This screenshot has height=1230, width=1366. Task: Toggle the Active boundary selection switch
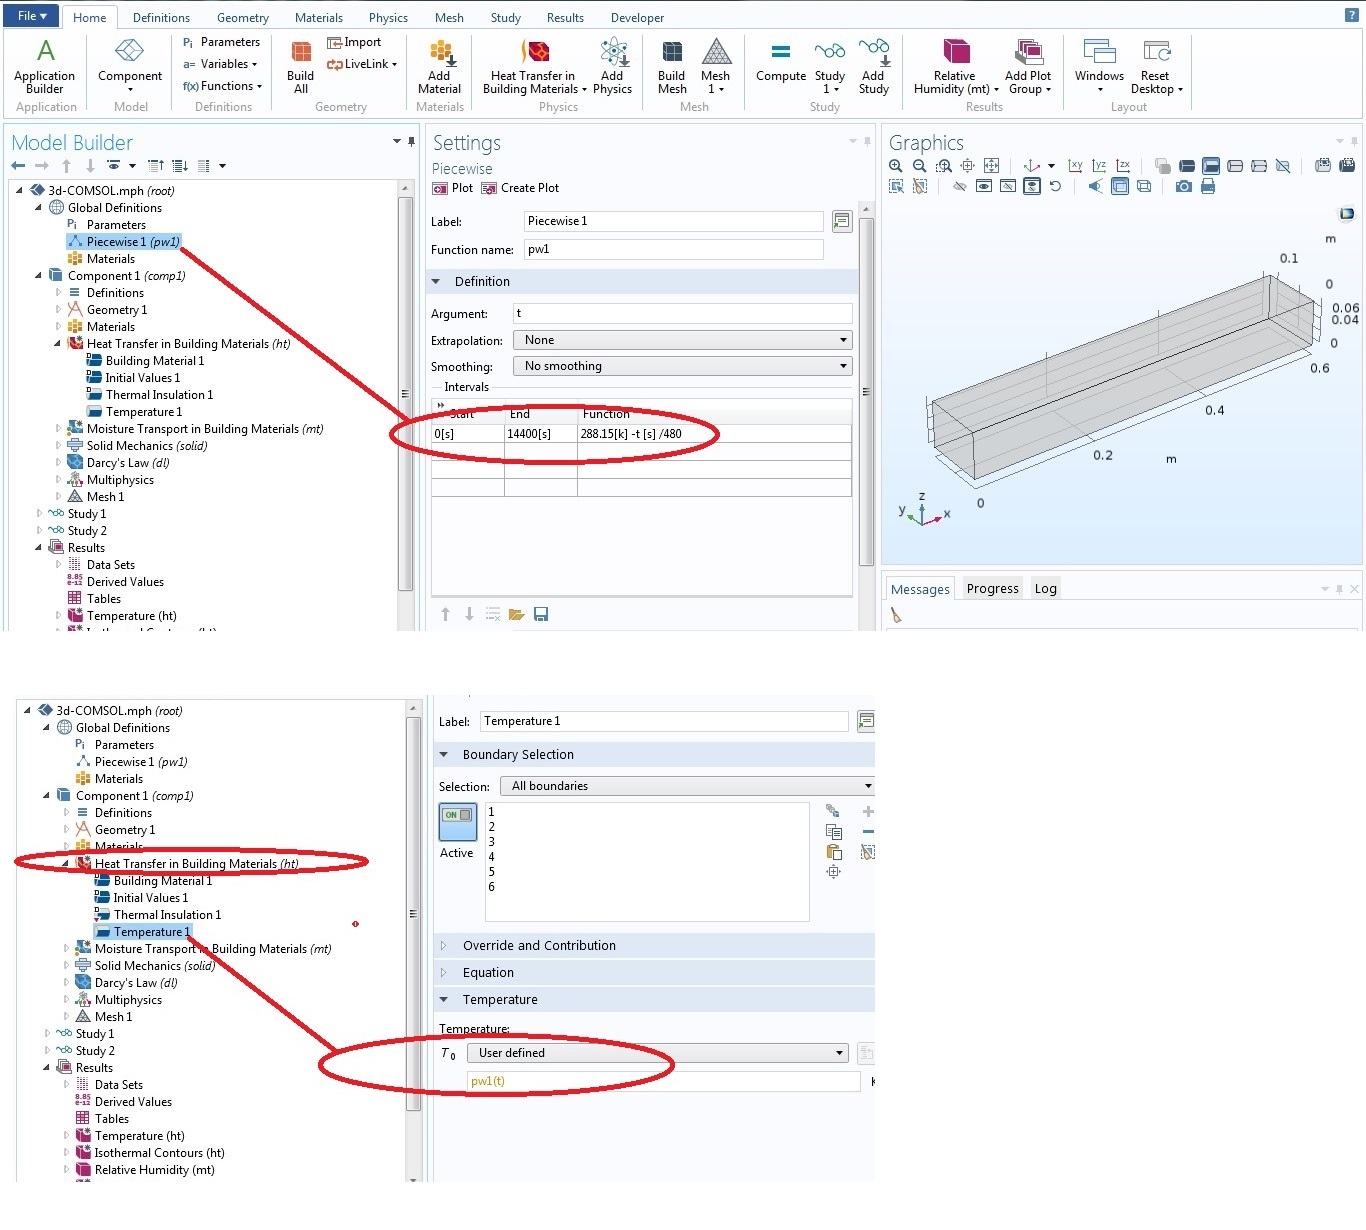pyautogui.click(x=457, y=820)
